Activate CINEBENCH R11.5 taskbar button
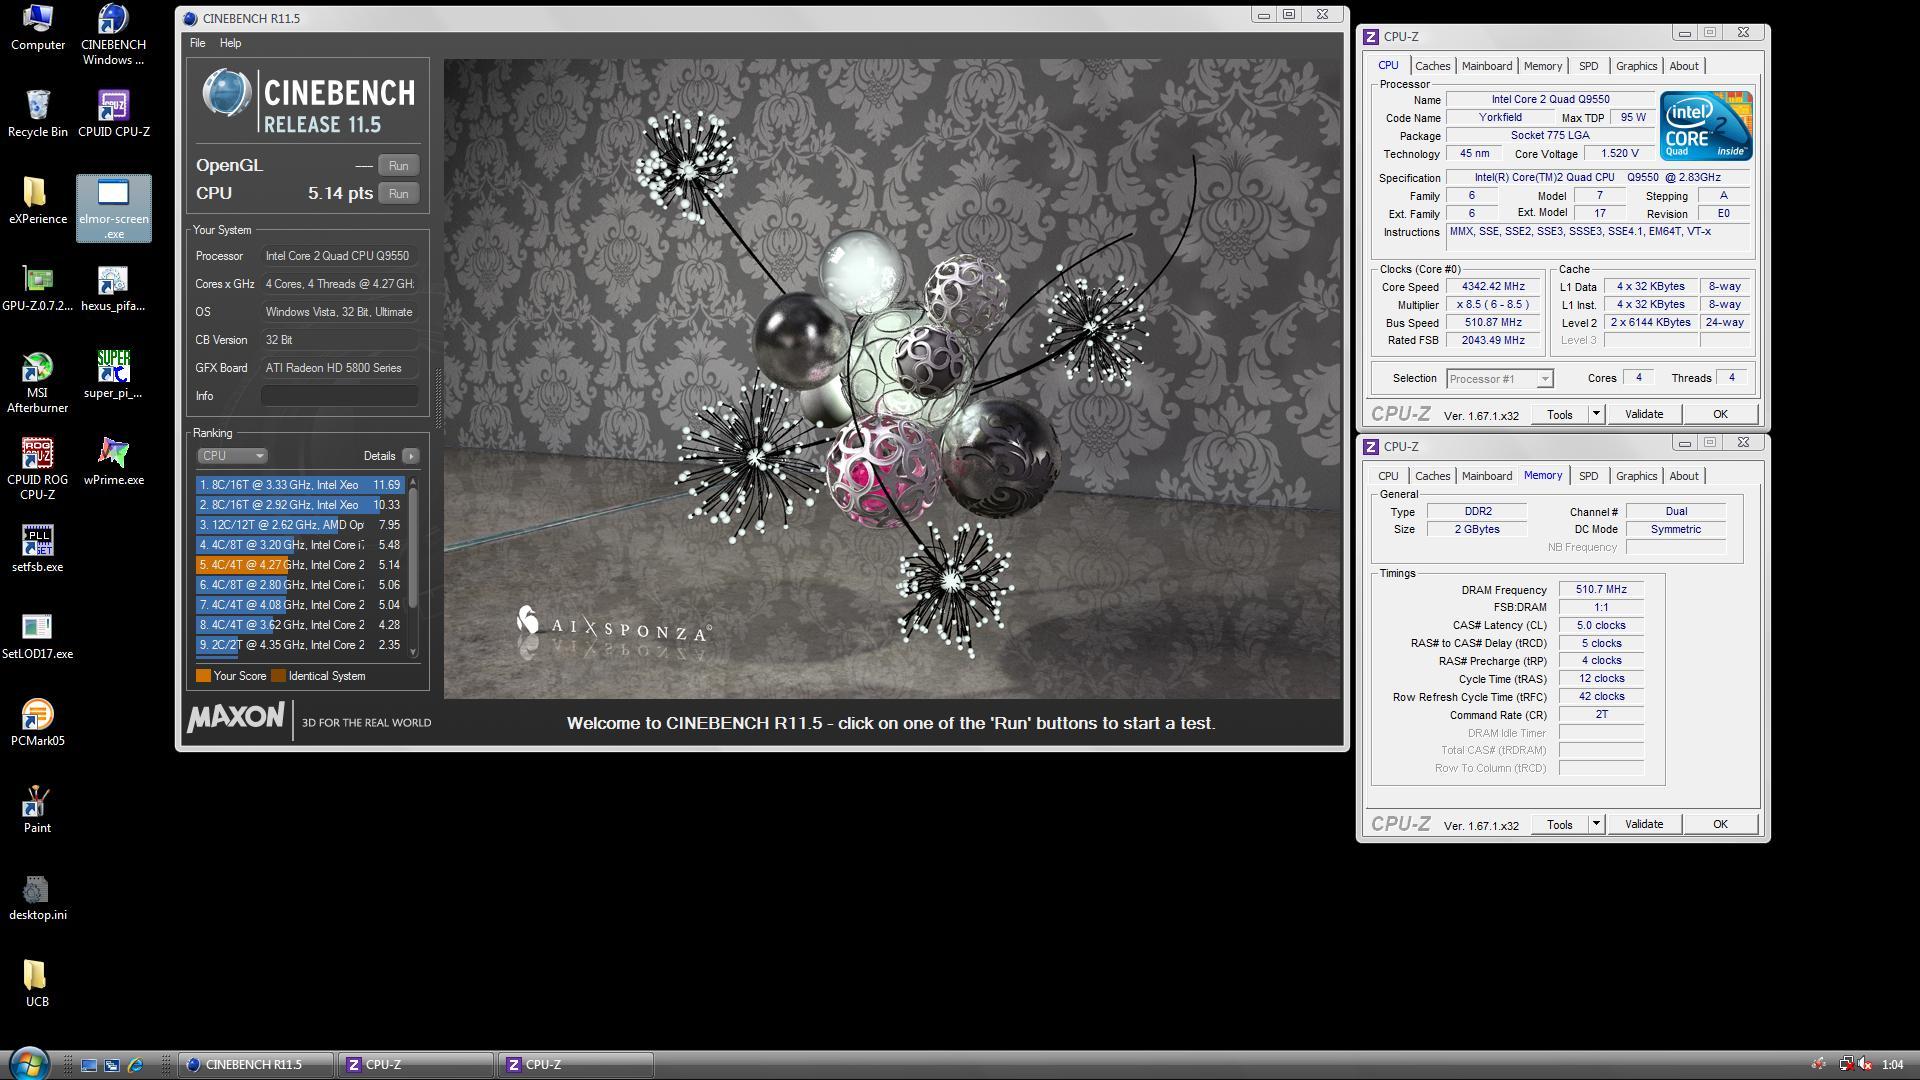This screenshot has width=1920, height=1080. point(256,1065)
